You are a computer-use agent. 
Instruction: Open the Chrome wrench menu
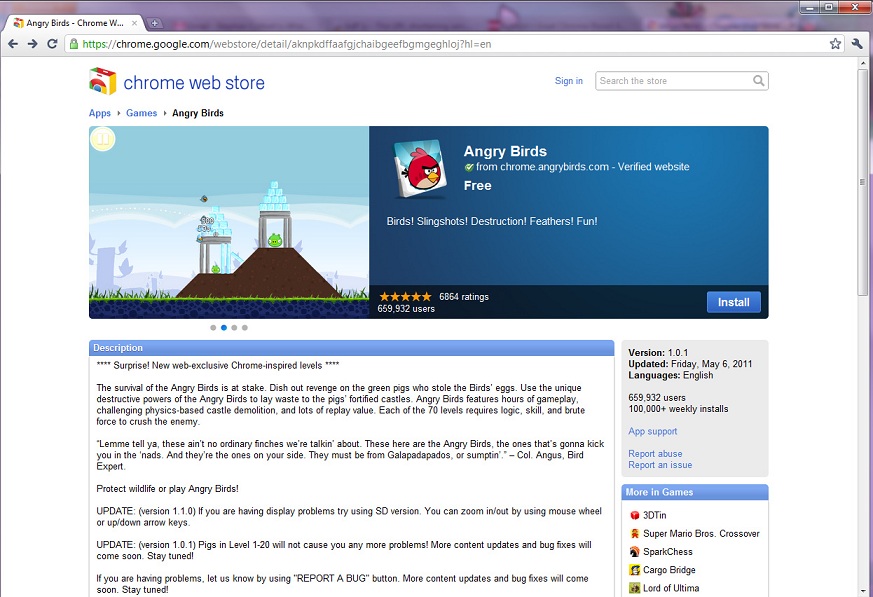(x=857, y=44)
